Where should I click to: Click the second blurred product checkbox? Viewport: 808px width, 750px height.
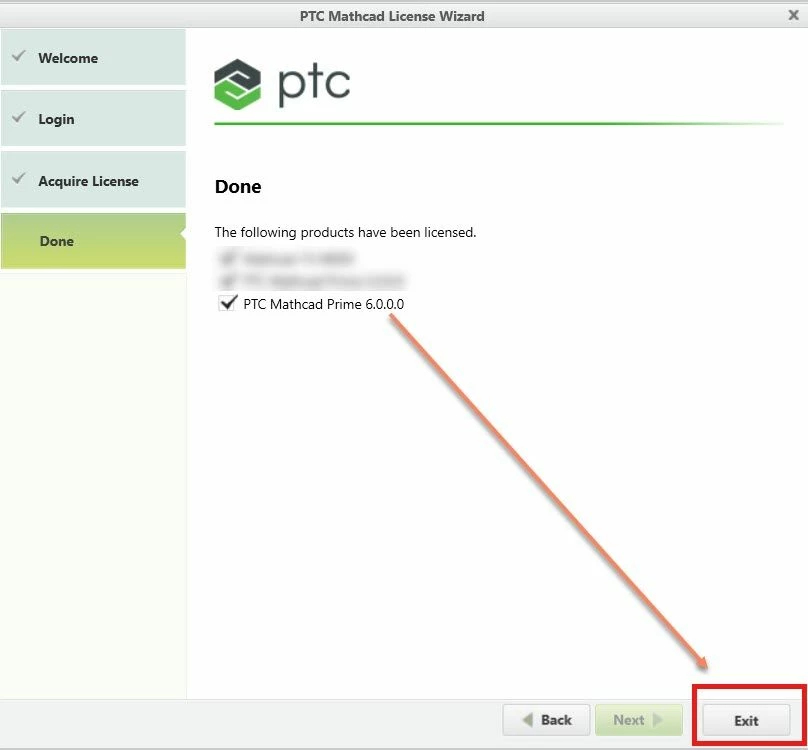[227, 280]
